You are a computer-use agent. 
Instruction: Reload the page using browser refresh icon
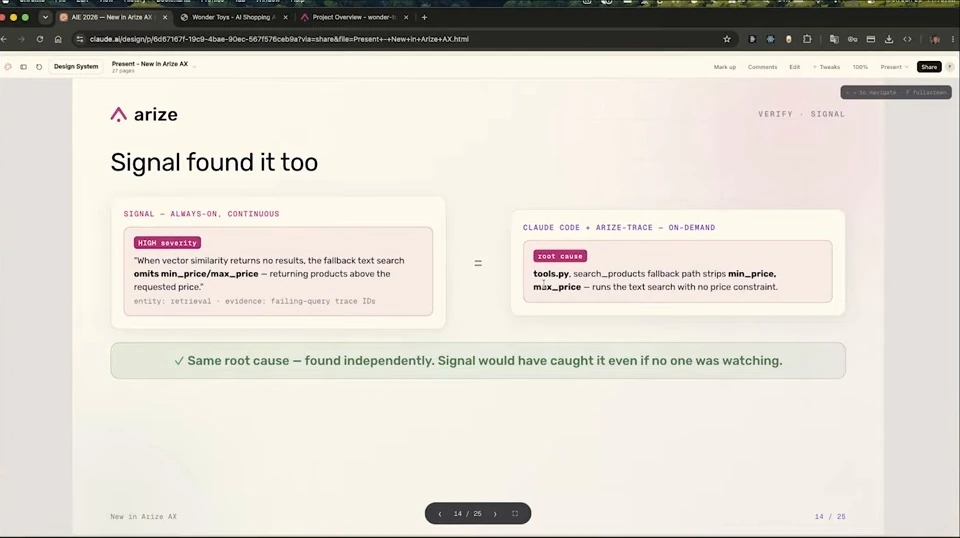(x=40, y=39)
